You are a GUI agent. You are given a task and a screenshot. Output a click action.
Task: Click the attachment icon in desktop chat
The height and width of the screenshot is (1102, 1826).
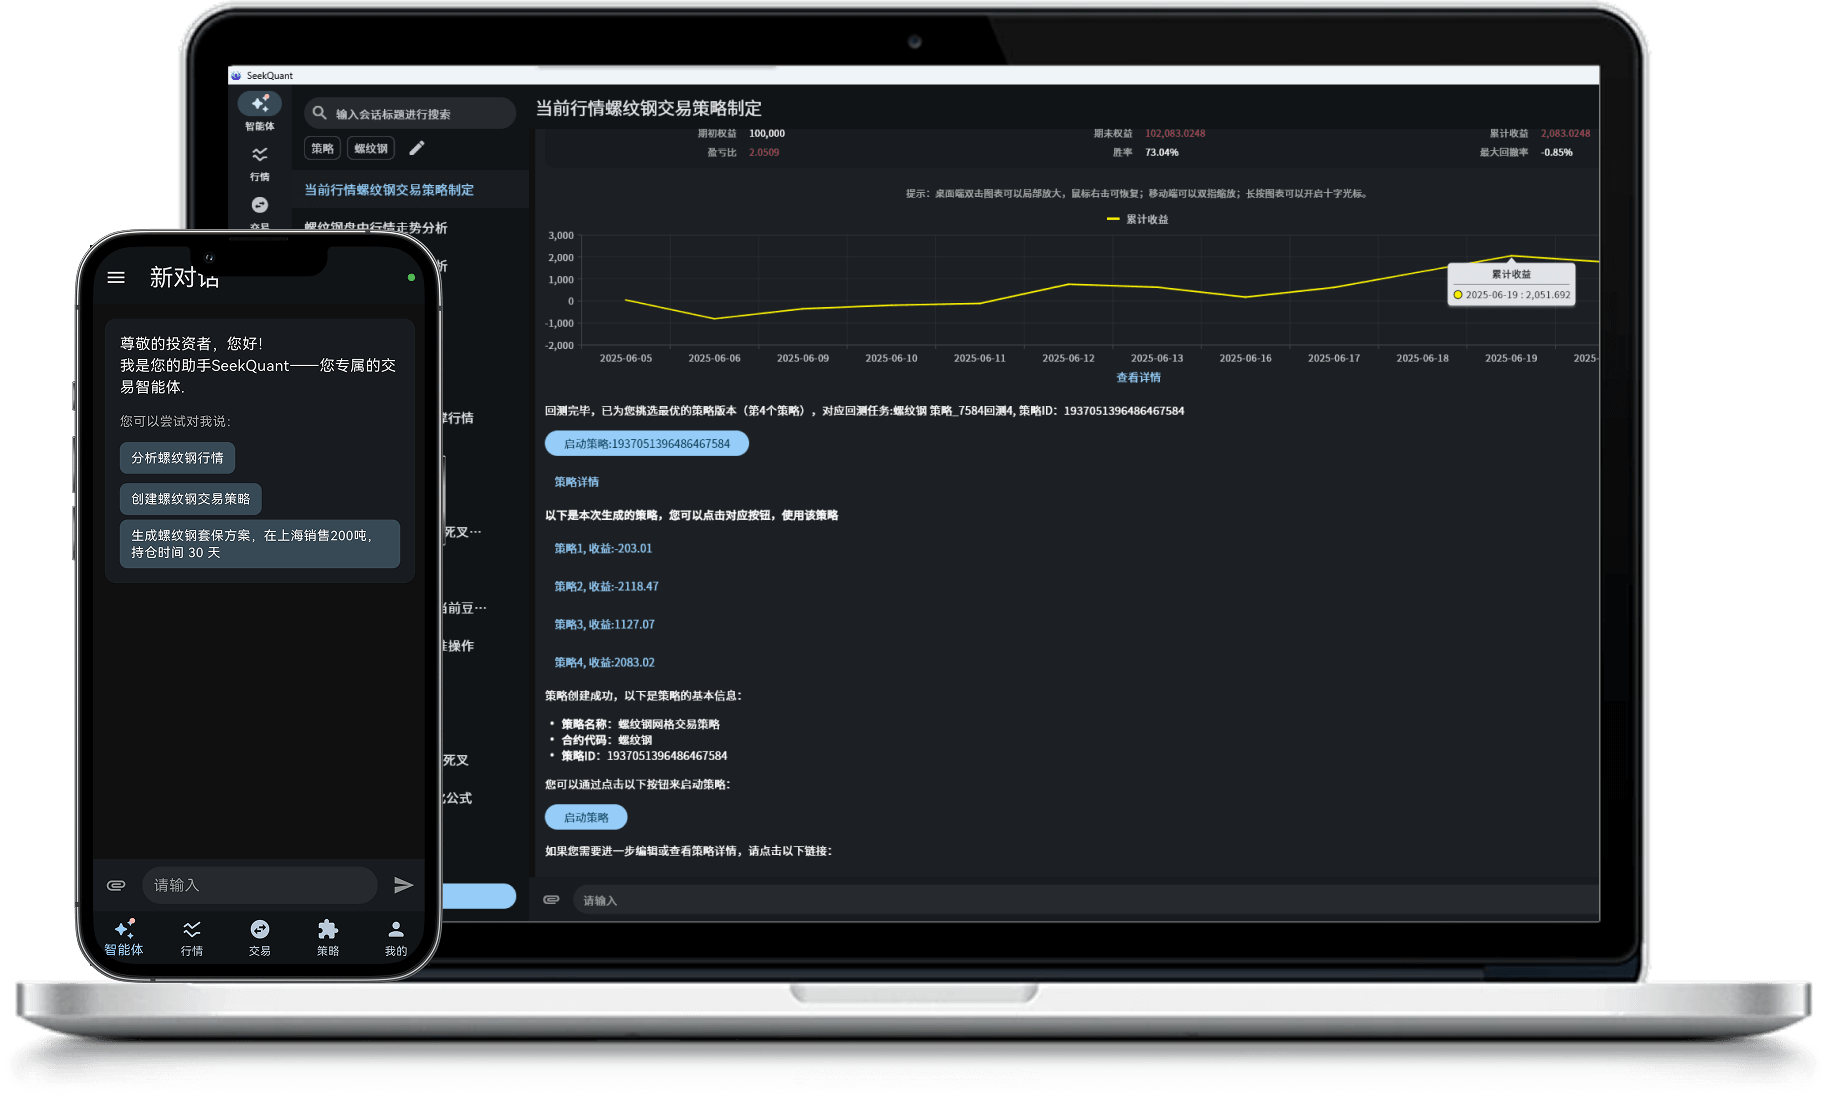tap(551, 900)
